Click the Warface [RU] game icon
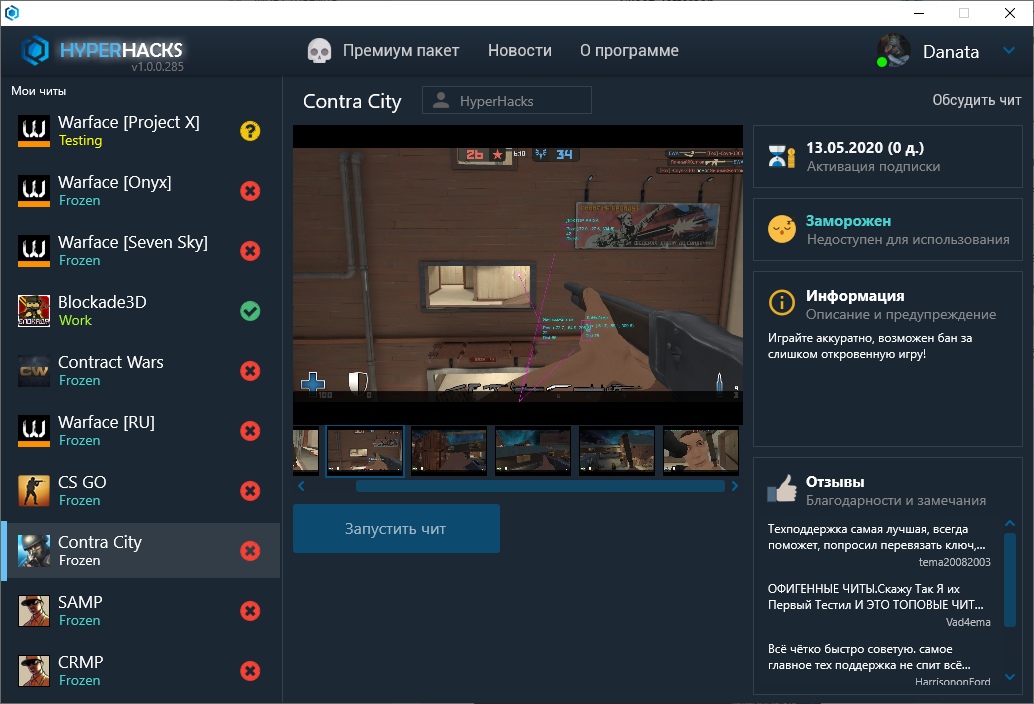Screen dimensions: 1034x704 tap(34, 430)
